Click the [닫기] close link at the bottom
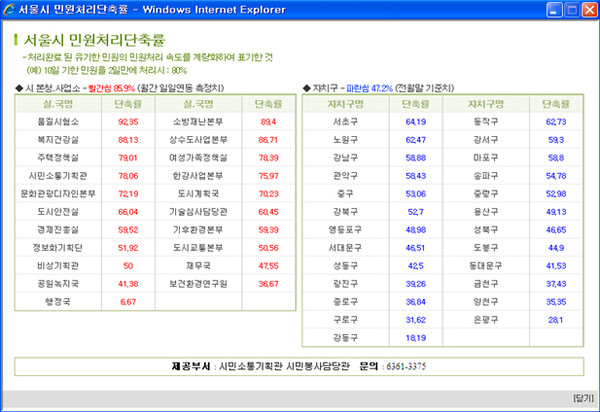The image size is (600, 412). click(x=583, y=398)
